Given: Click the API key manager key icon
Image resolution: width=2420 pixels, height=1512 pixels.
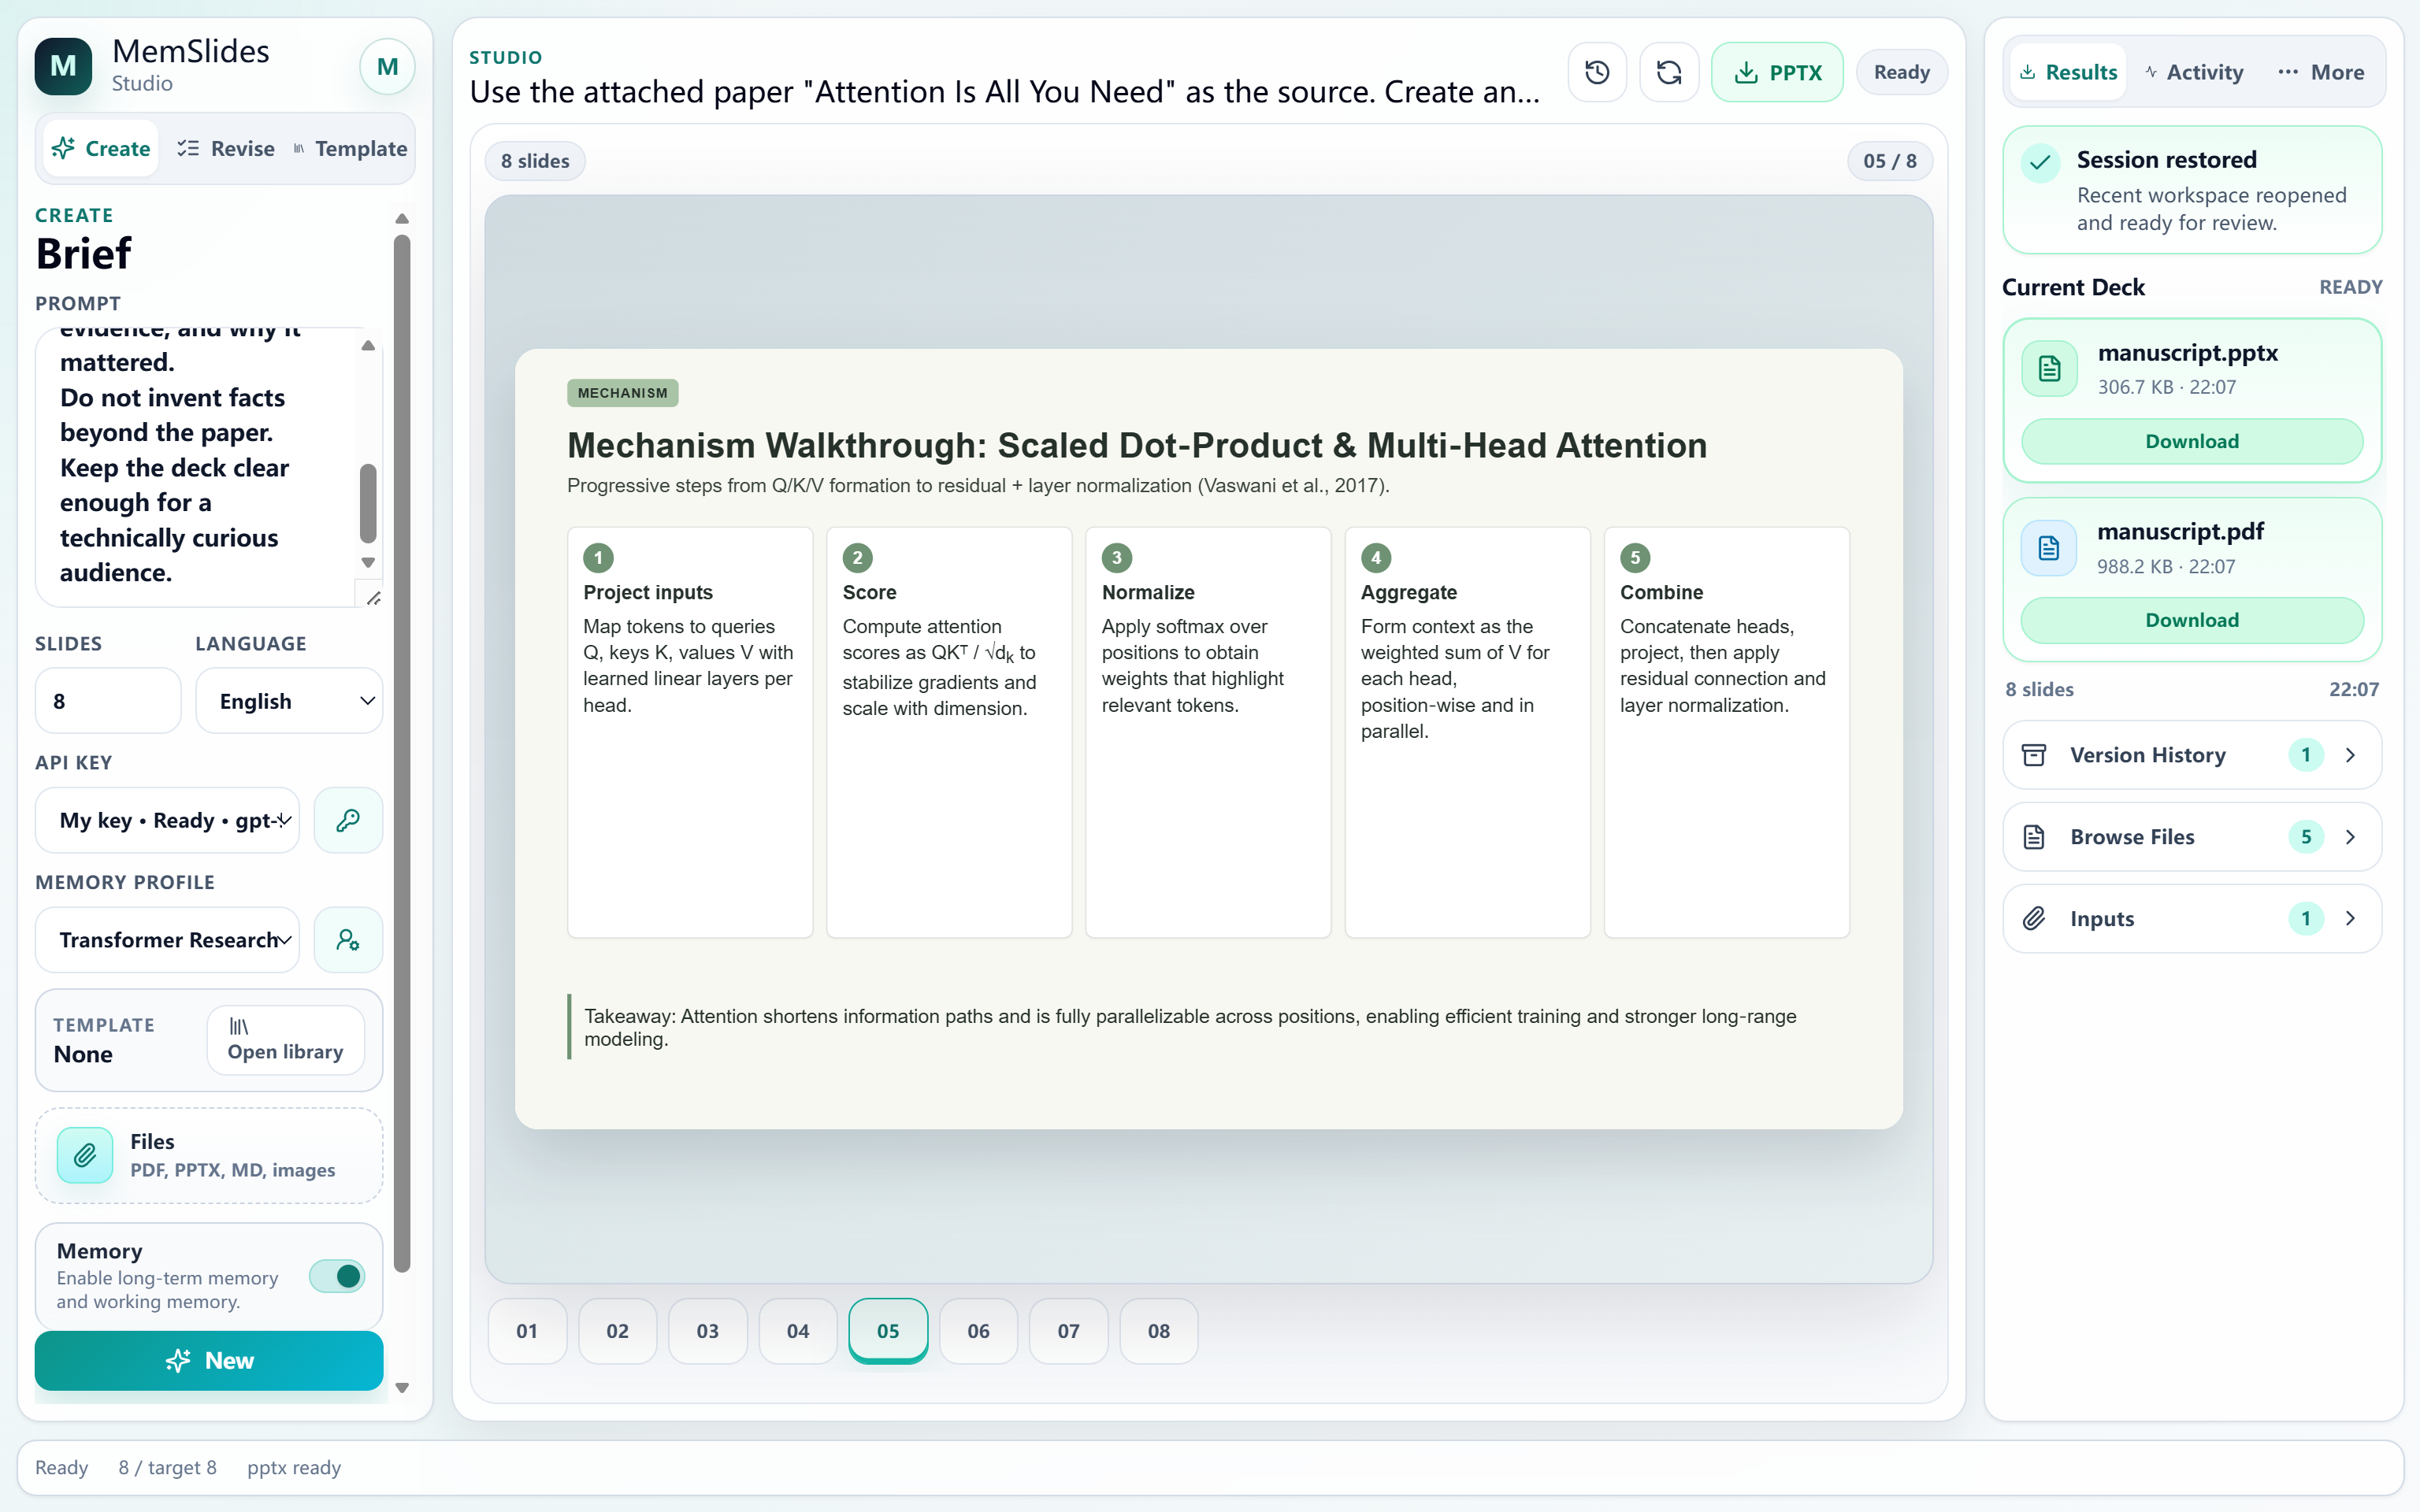Looking at the screenshot, I should click(348, 820).
